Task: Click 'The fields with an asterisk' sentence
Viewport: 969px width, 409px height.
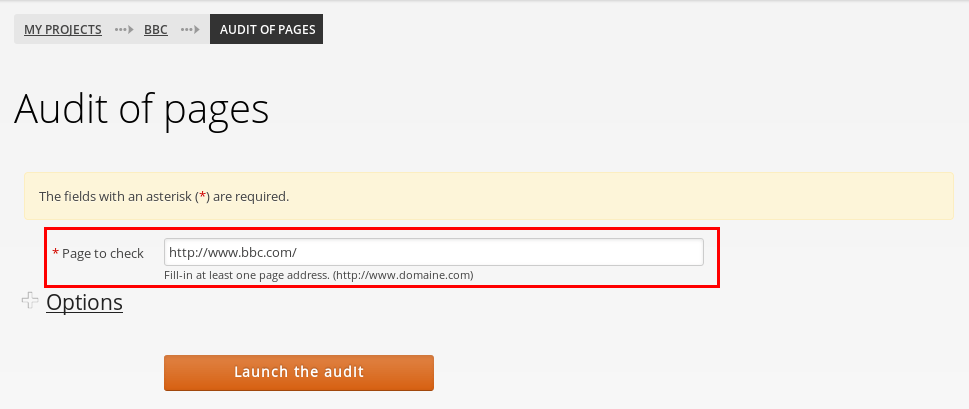Action: pyautogui.click(x=164, y=196)
